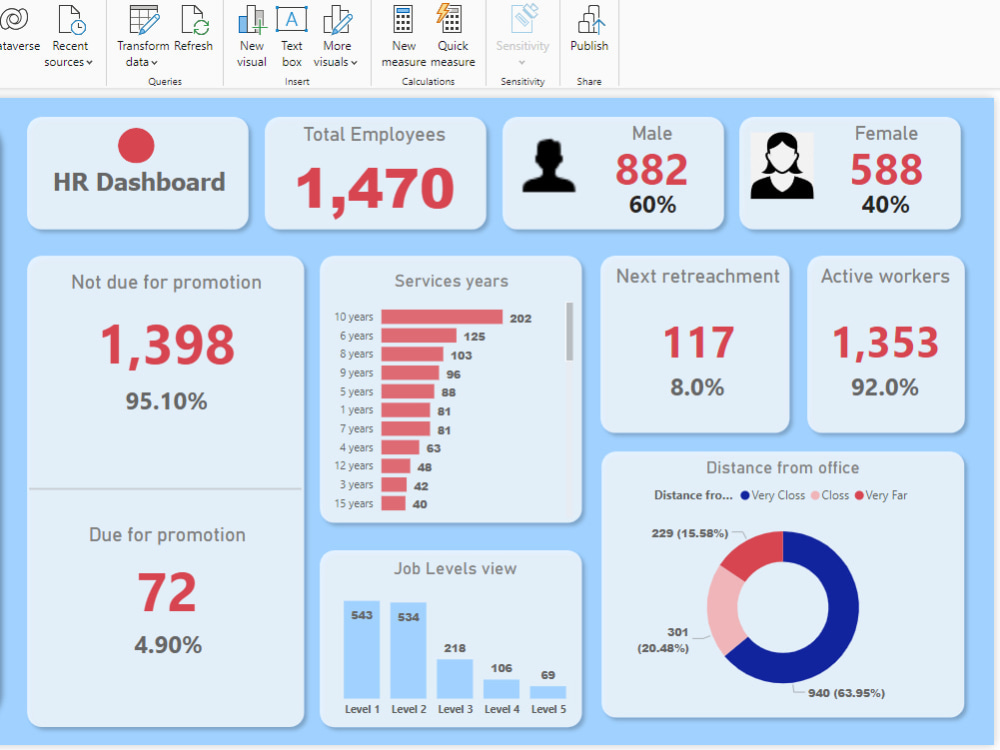Insert a New visual
The height and width of the screenshot is (750, 1000).
point(251,30)
